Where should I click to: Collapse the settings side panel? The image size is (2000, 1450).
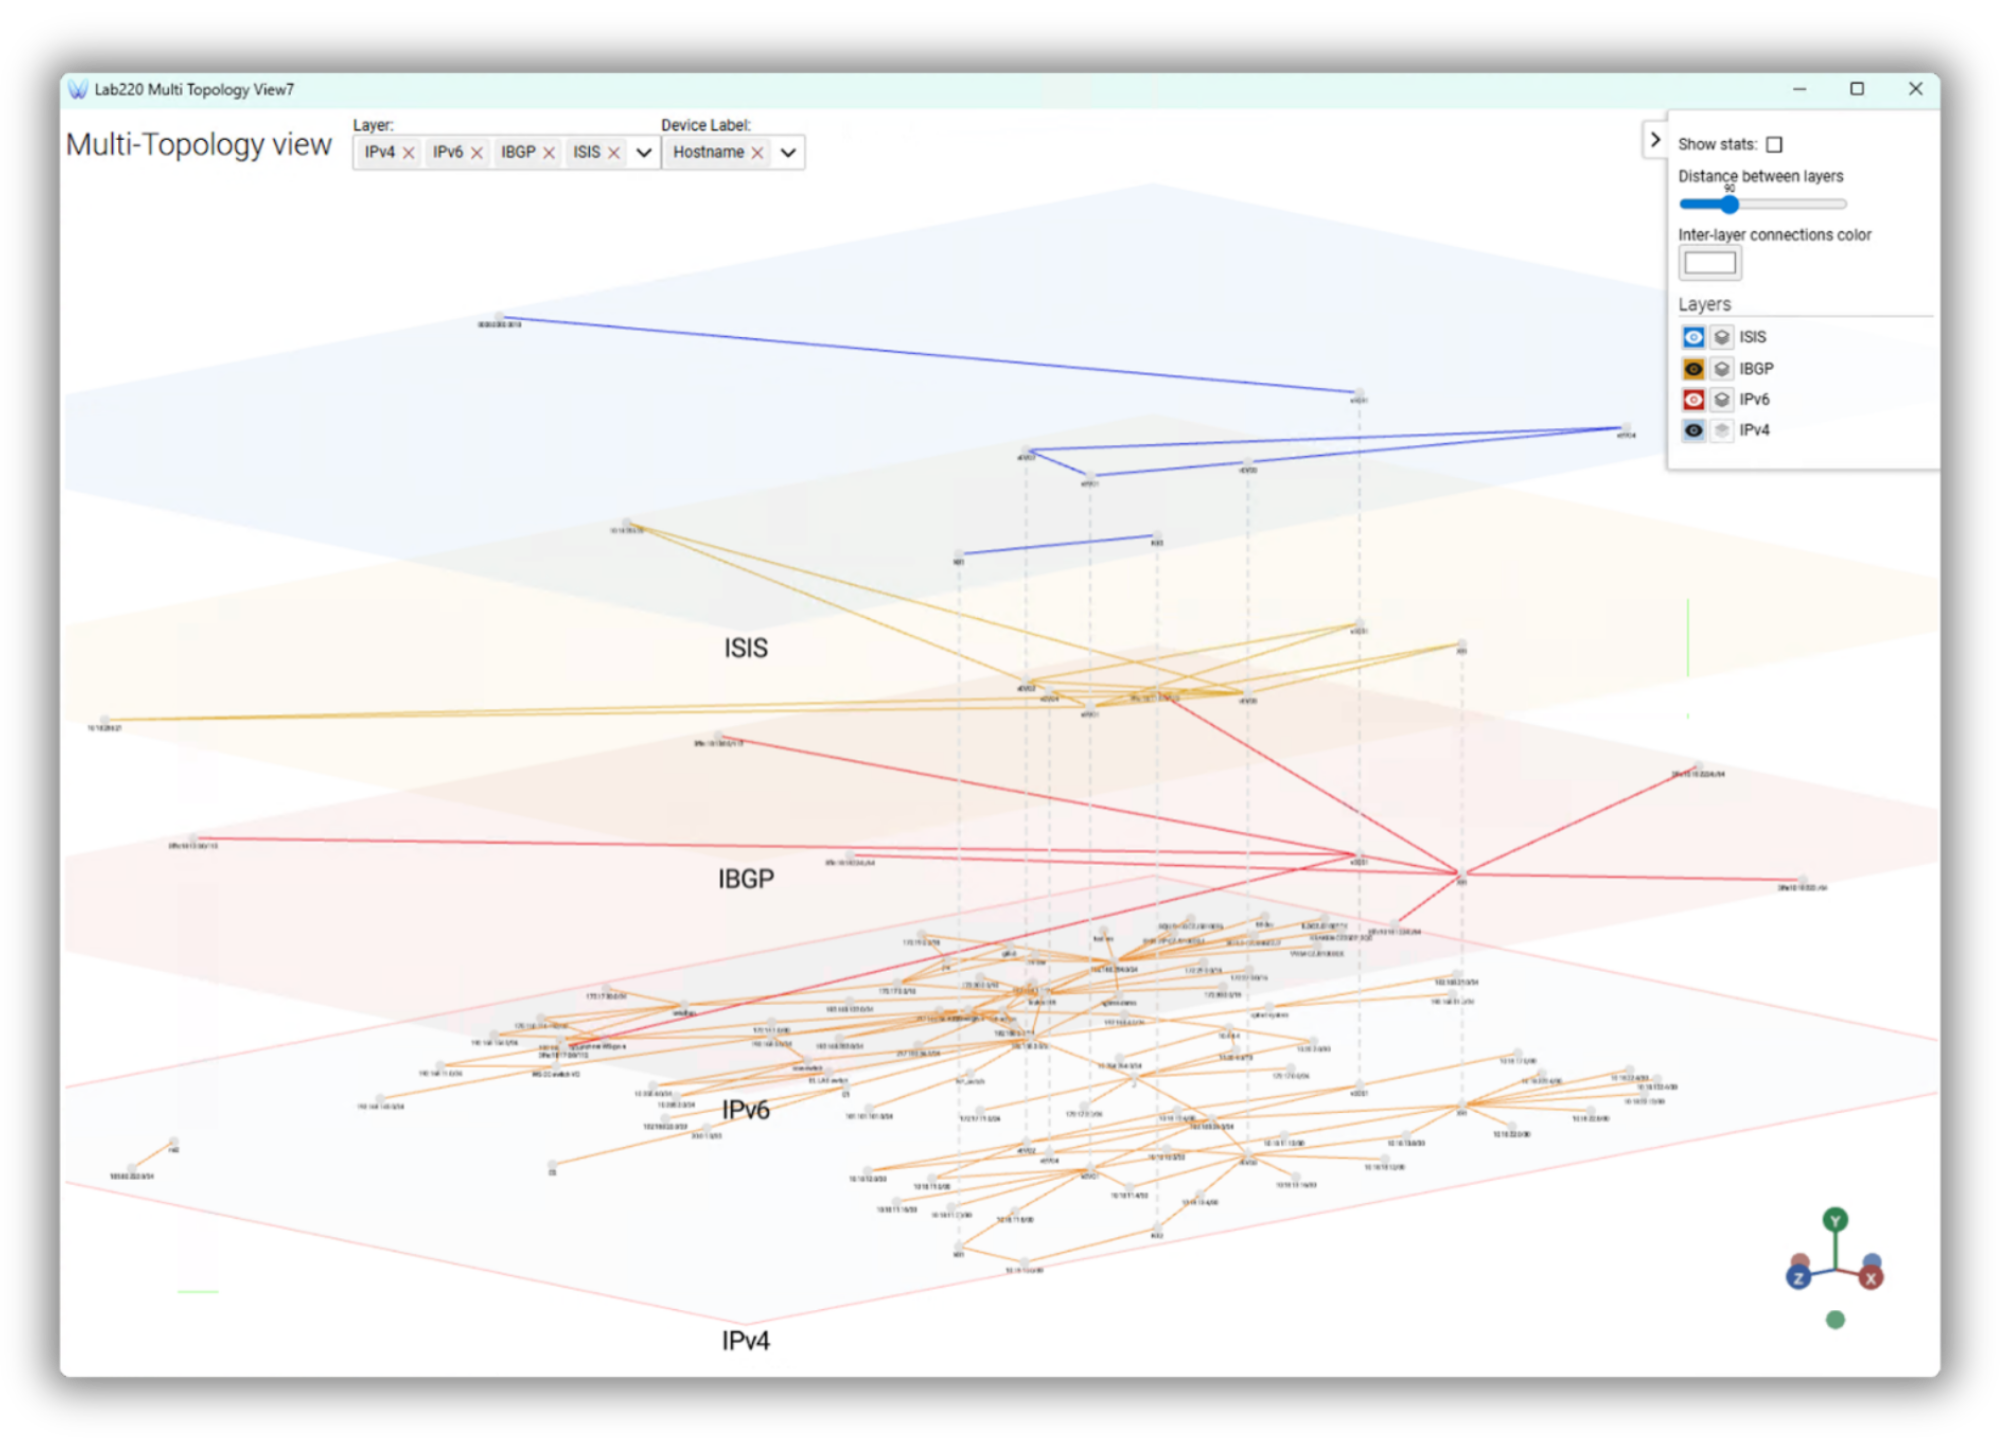(1655, 140)
